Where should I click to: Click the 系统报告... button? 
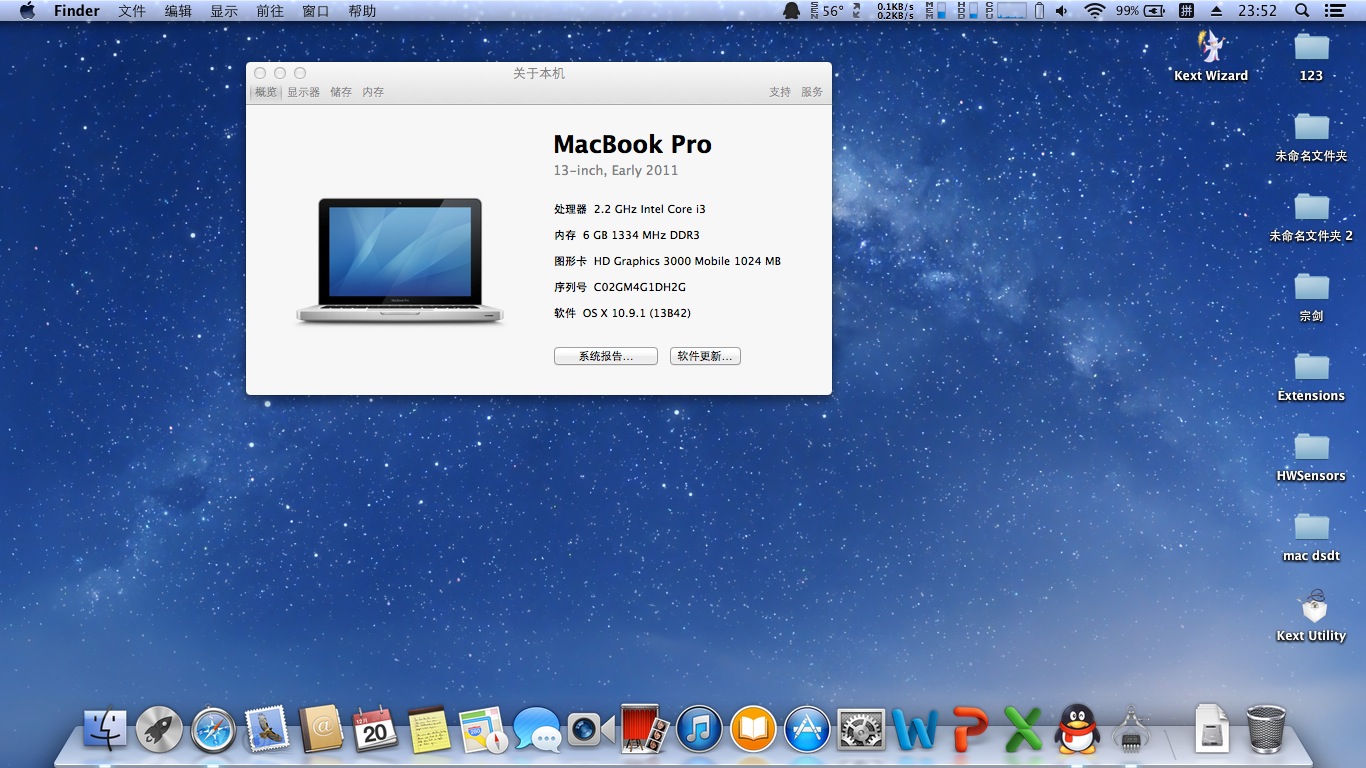click(606, 356)
